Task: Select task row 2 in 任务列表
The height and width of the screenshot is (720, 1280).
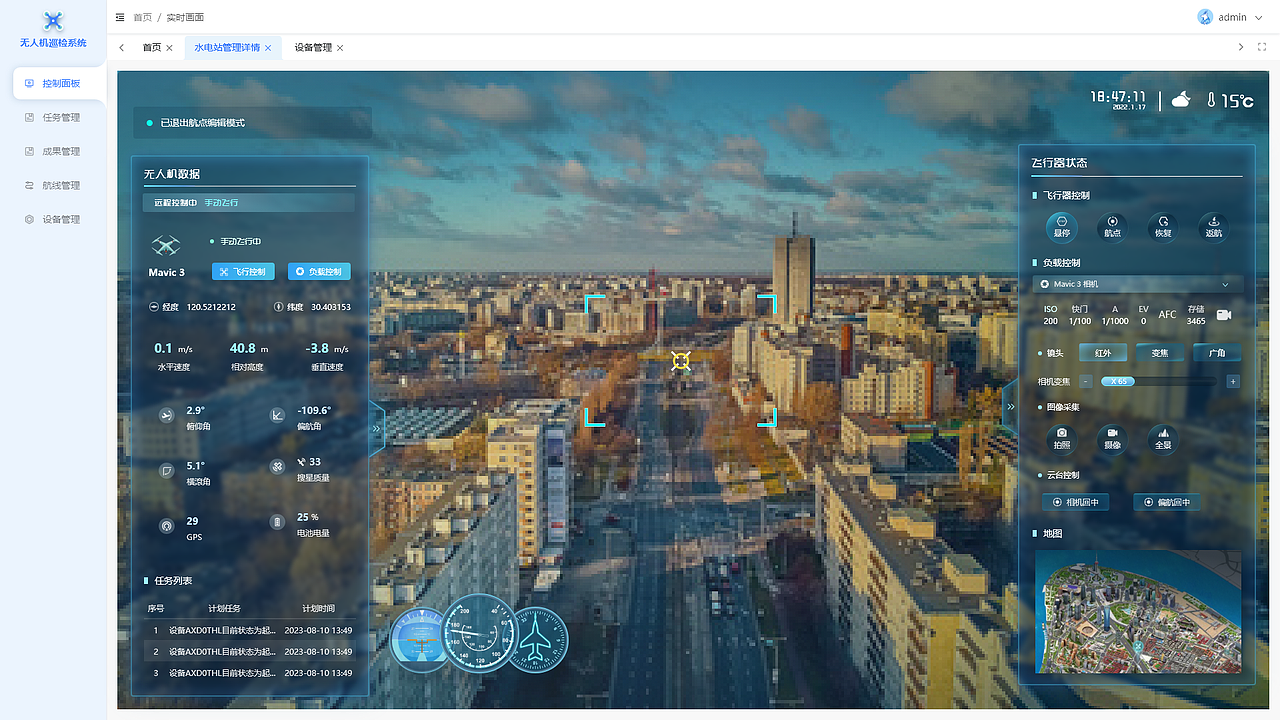Action: point(251,652)
